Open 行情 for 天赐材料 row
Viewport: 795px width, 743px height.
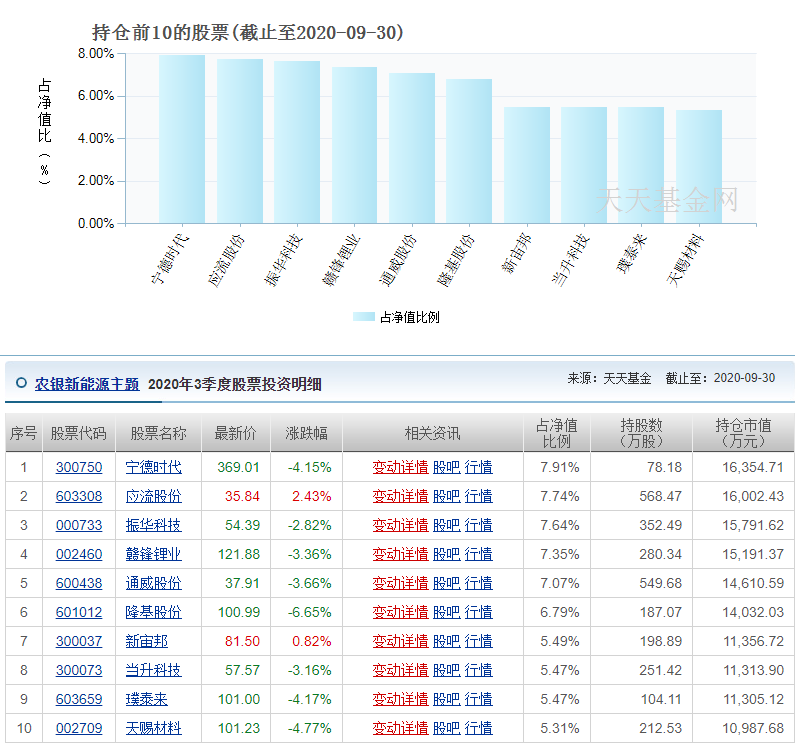click(x=479, y=728)
